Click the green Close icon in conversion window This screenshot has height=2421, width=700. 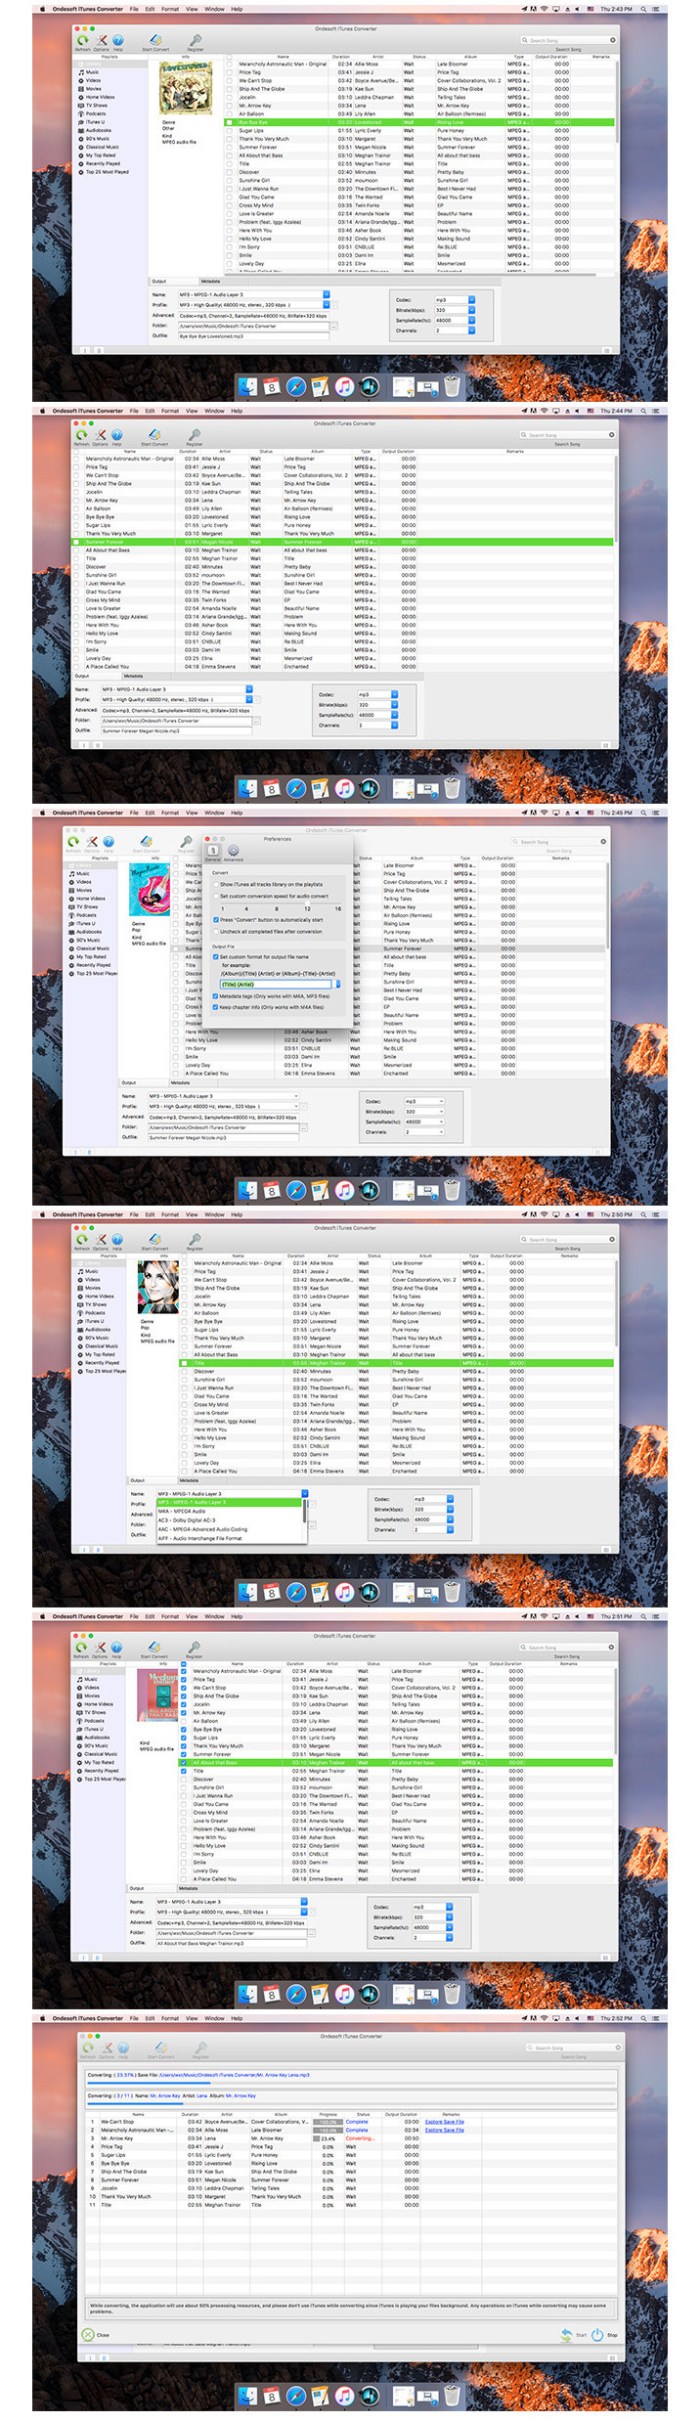click(88, 2334)
